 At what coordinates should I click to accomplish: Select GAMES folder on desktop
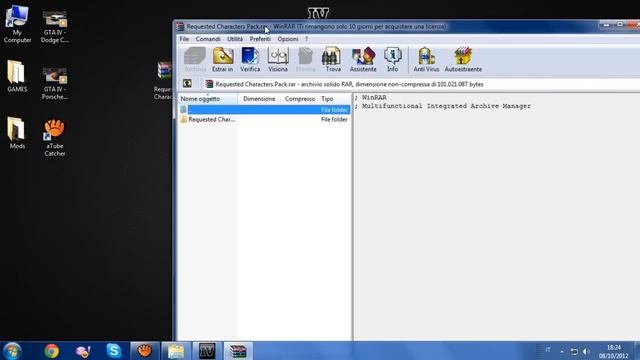(17, 76)
